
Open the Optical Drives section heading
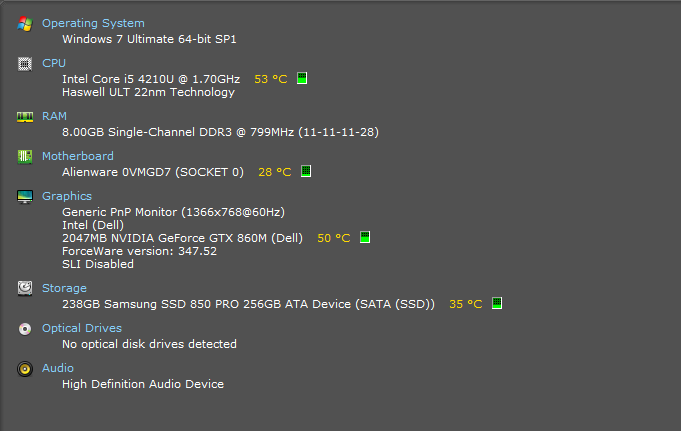[82, 328]
